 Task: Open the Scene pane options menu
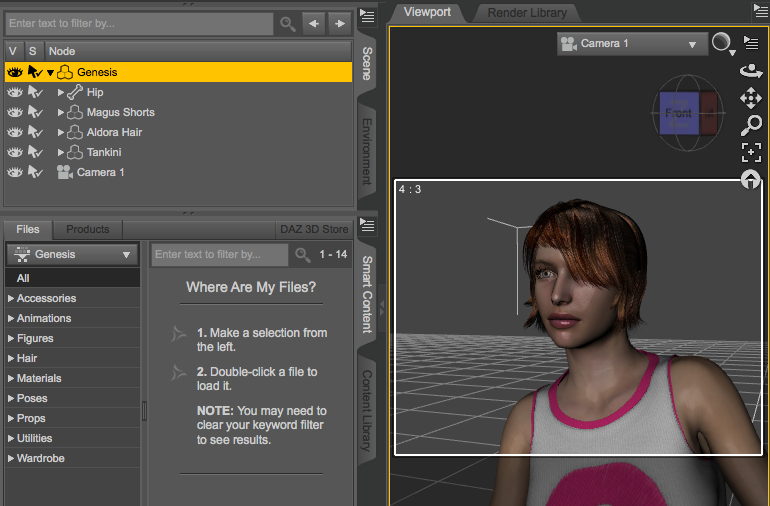point(367,16)
